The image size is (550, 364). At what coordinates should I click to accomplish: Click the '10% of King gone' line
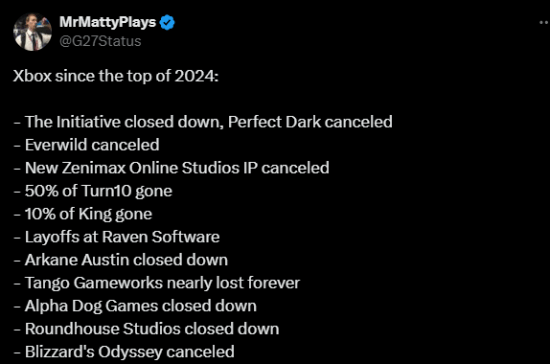[x=83, y=214]
